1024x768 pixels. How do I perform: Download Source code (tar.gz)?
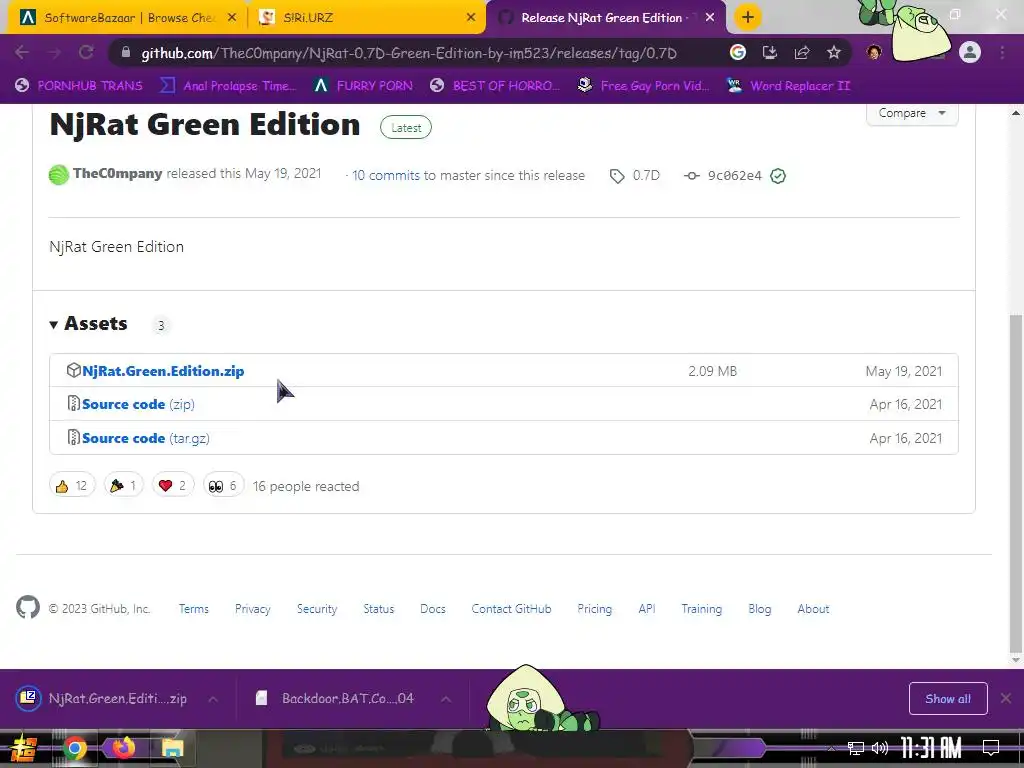coord(146,438)
